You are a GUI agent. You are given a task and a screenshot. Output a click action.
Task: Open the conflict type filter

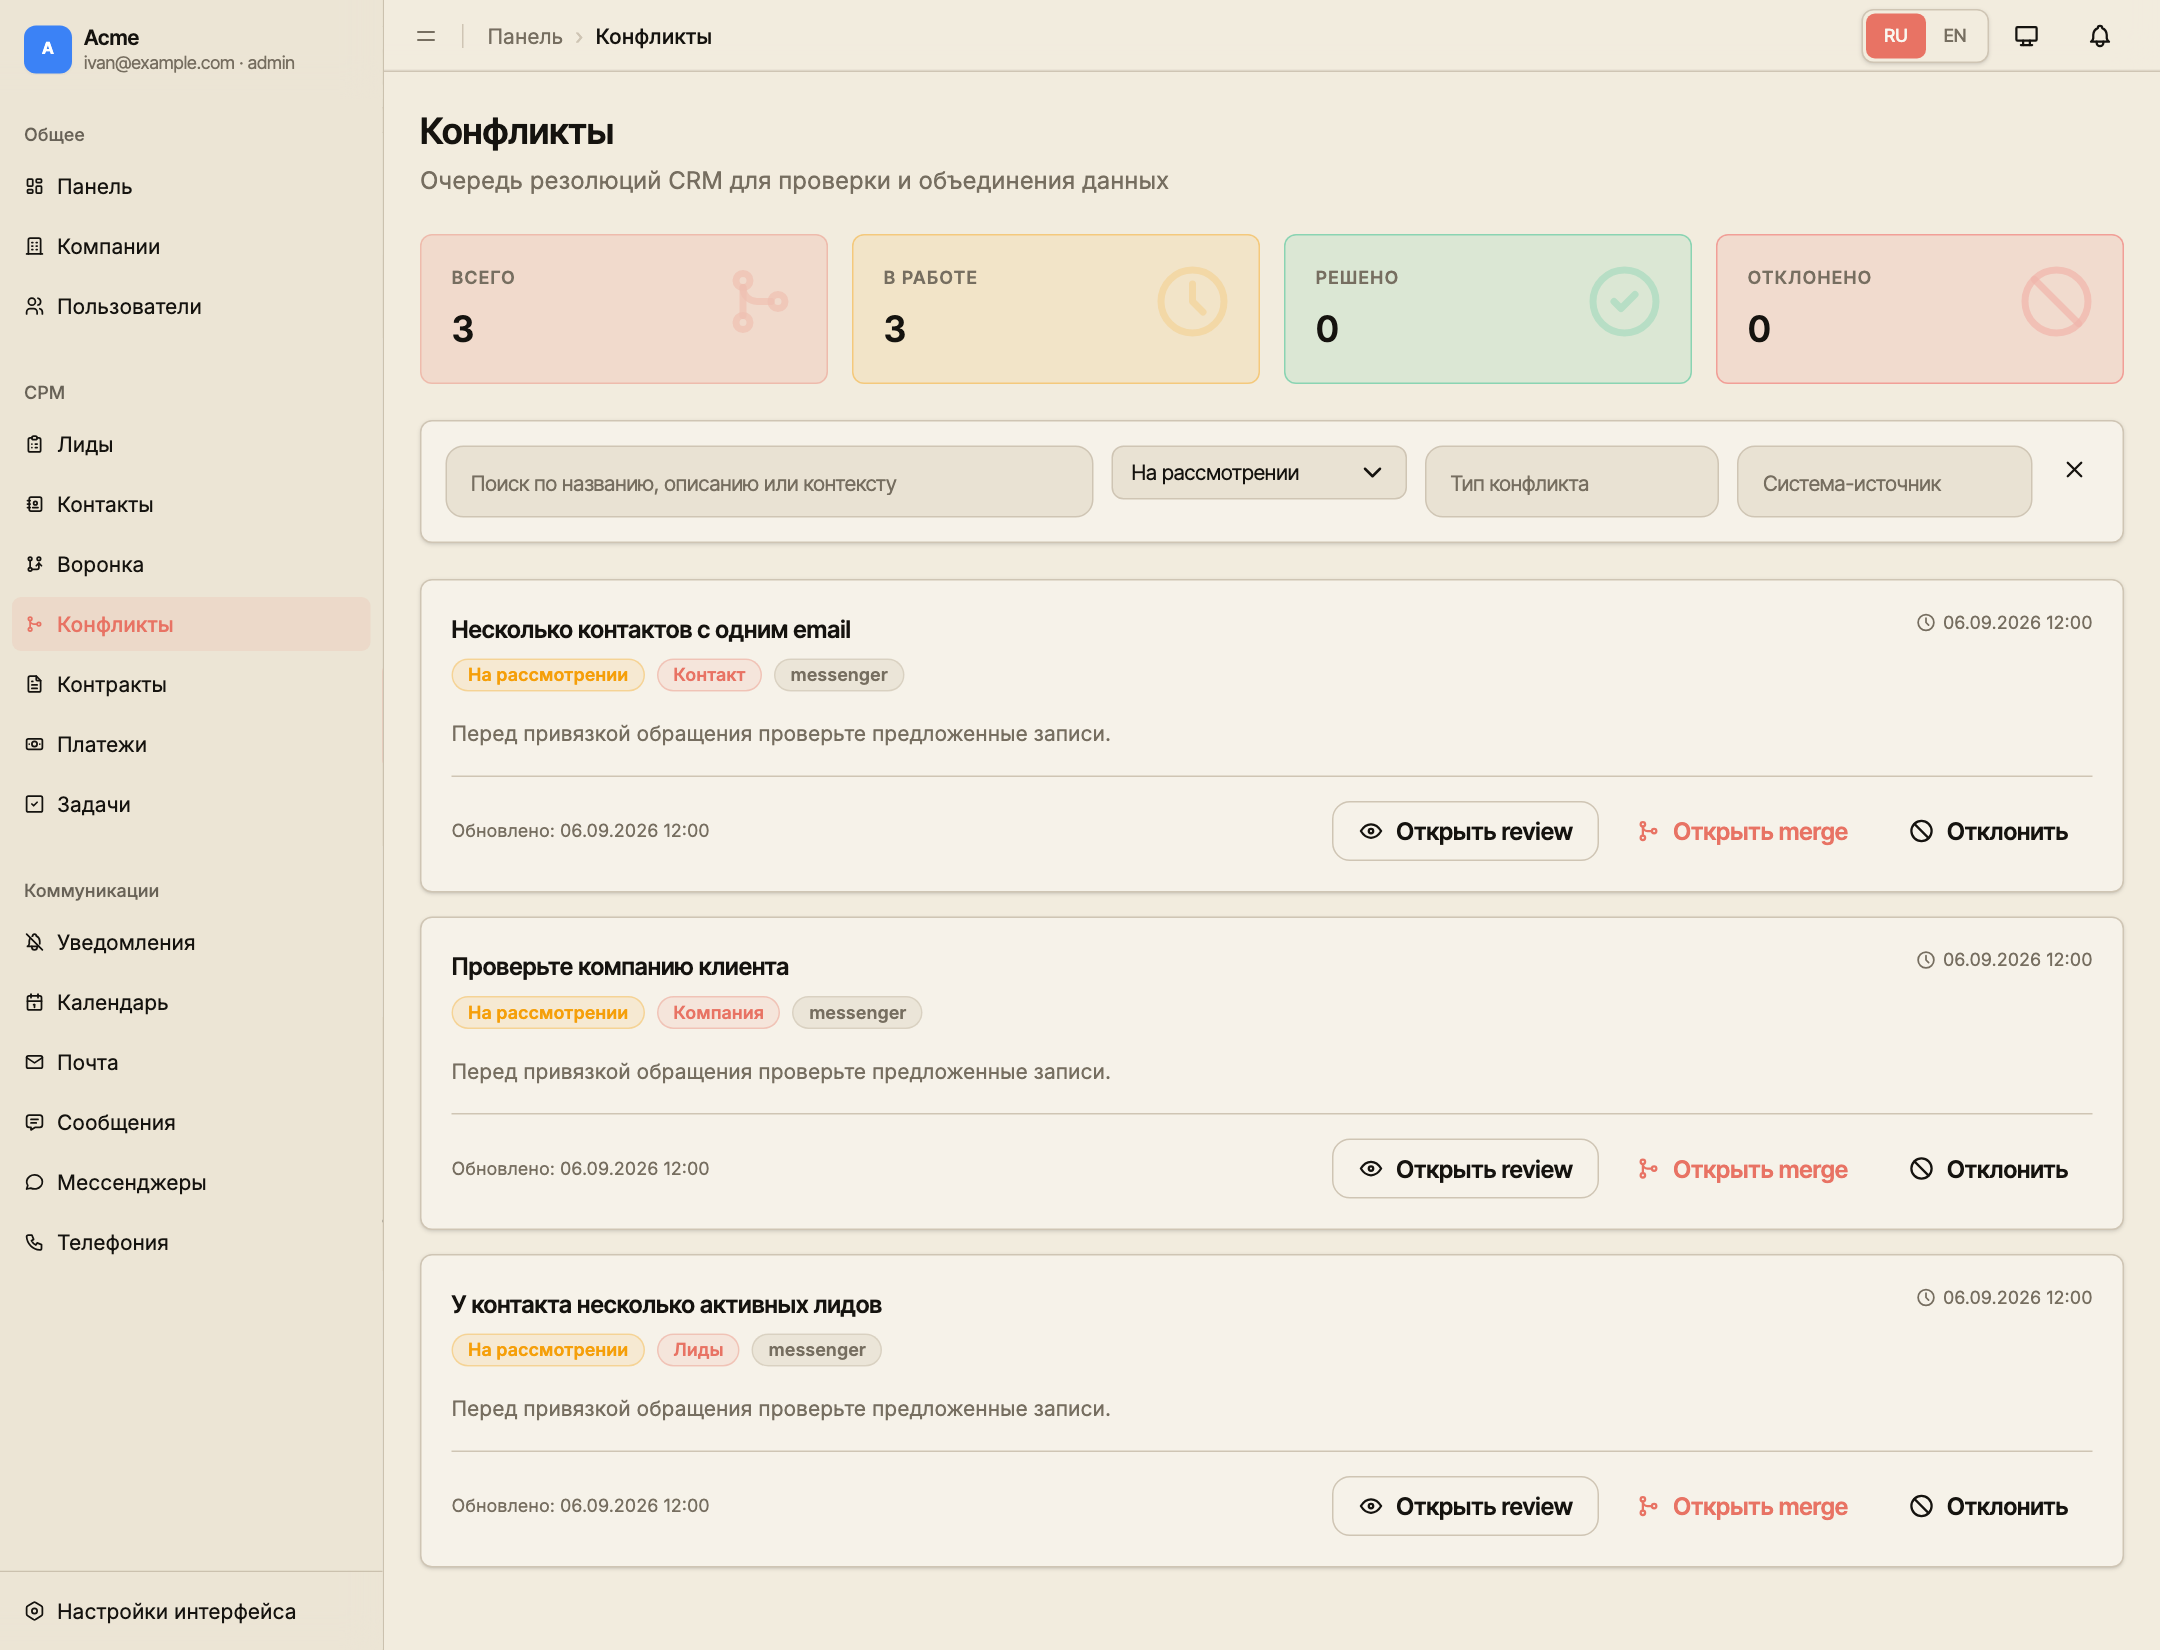(1571, 483)
